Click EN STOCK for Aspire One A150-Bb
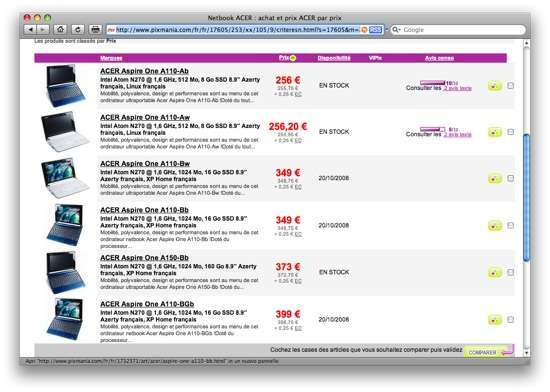This screenshot has height=392, width=550. 334,272
